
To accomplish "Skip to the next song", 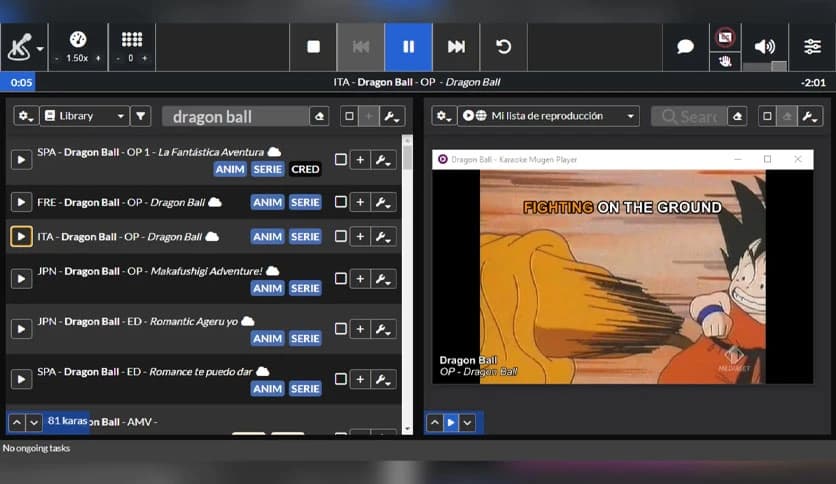I will (456, 47).
